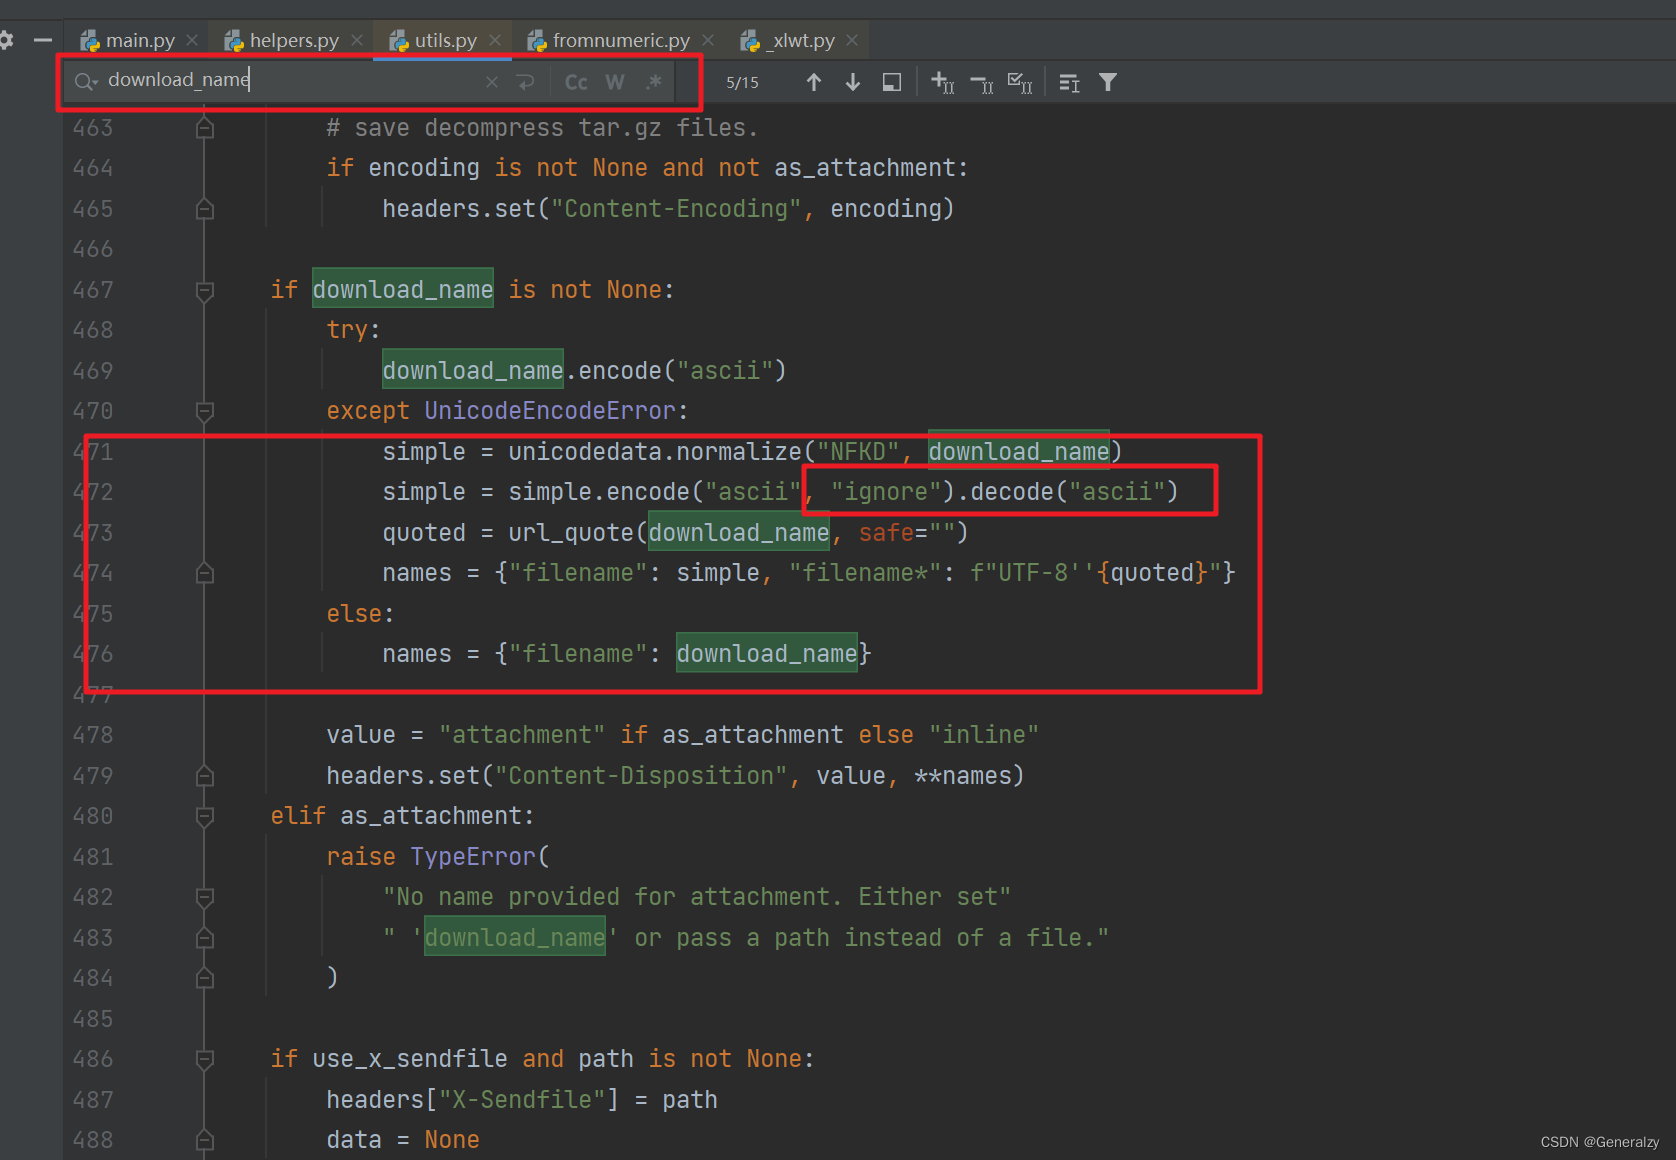Click UnicodeEncodeError on line 470
Screen dimensions: 1676x1160
tap(550, 411)
